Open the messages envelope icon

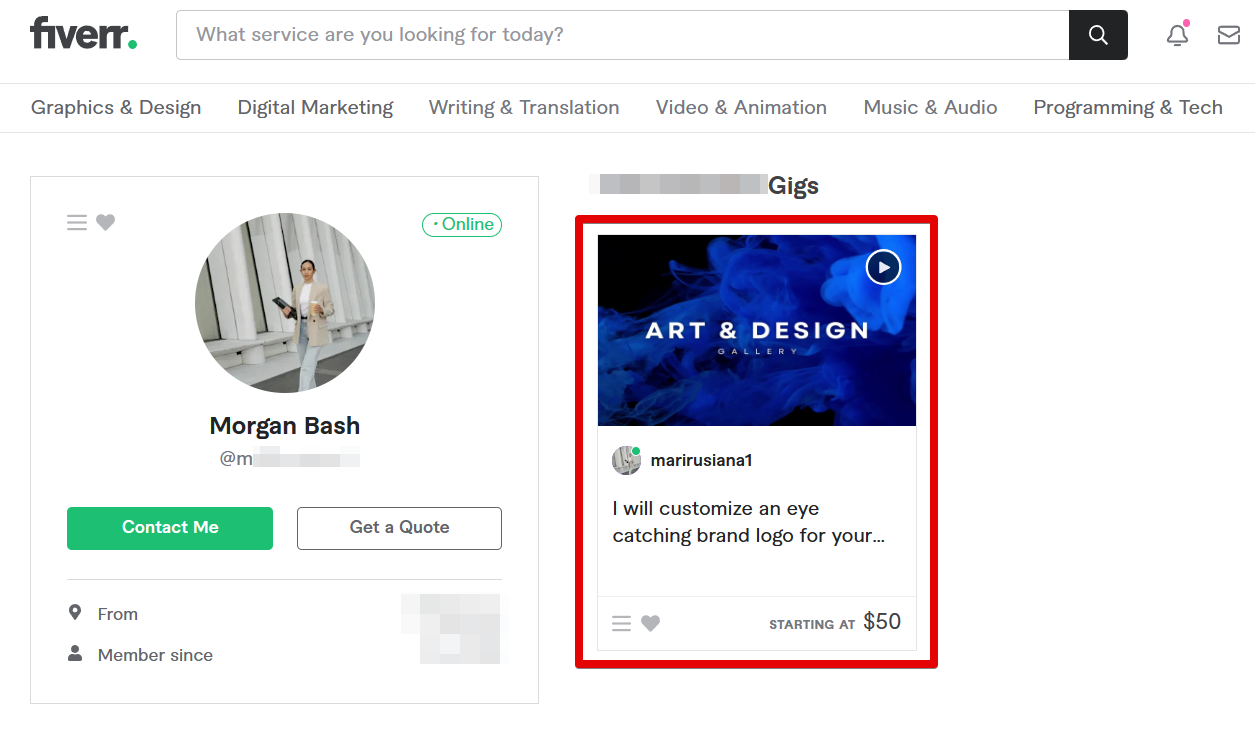point(1228,35)
